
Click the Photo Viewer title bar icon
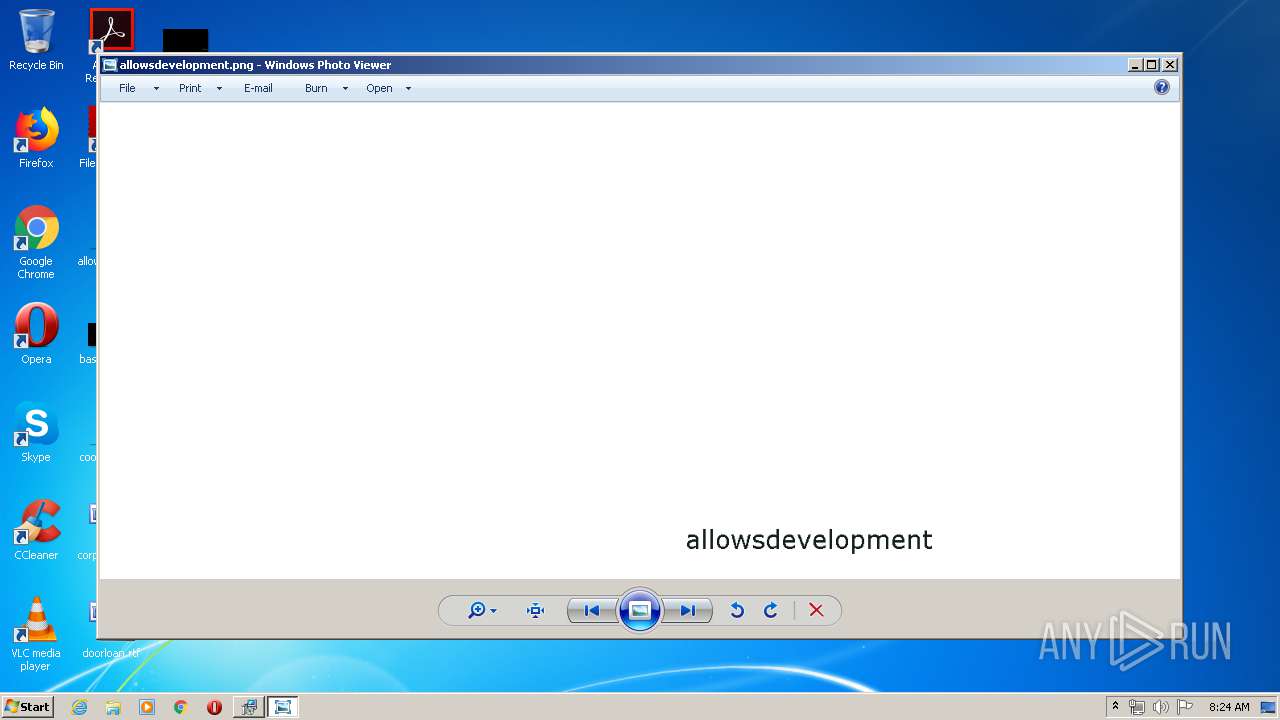[110, 65]
